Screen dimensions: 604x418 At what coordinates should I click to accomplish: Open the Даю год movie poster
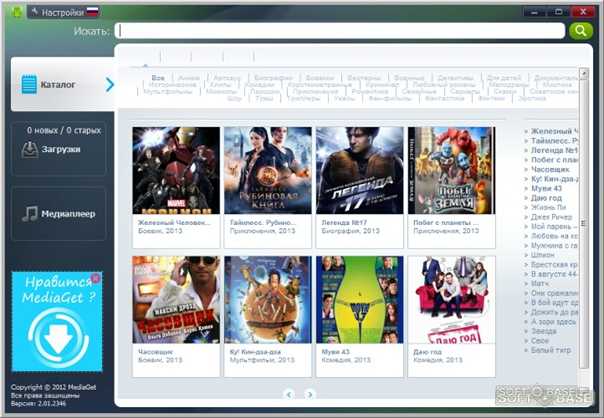(x=451, y=300)
